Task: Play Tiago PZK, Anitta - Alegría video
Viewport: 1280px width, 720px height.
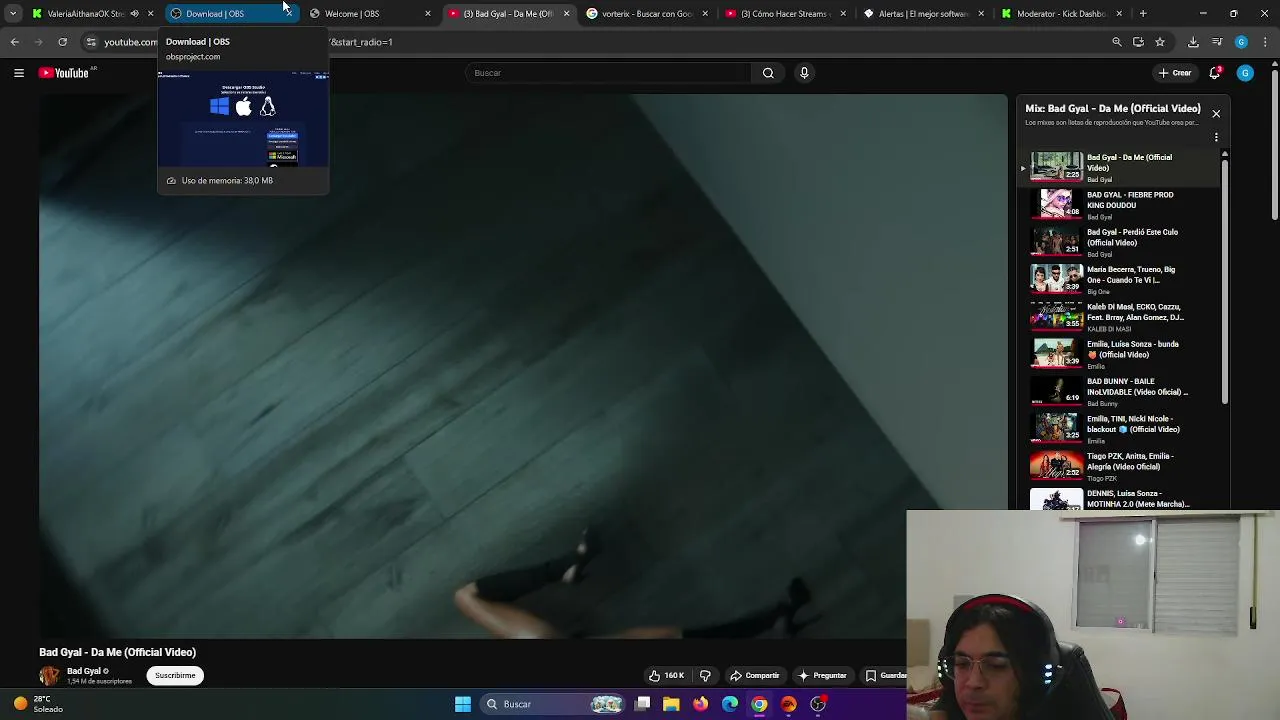Action: pos(1120,466)
